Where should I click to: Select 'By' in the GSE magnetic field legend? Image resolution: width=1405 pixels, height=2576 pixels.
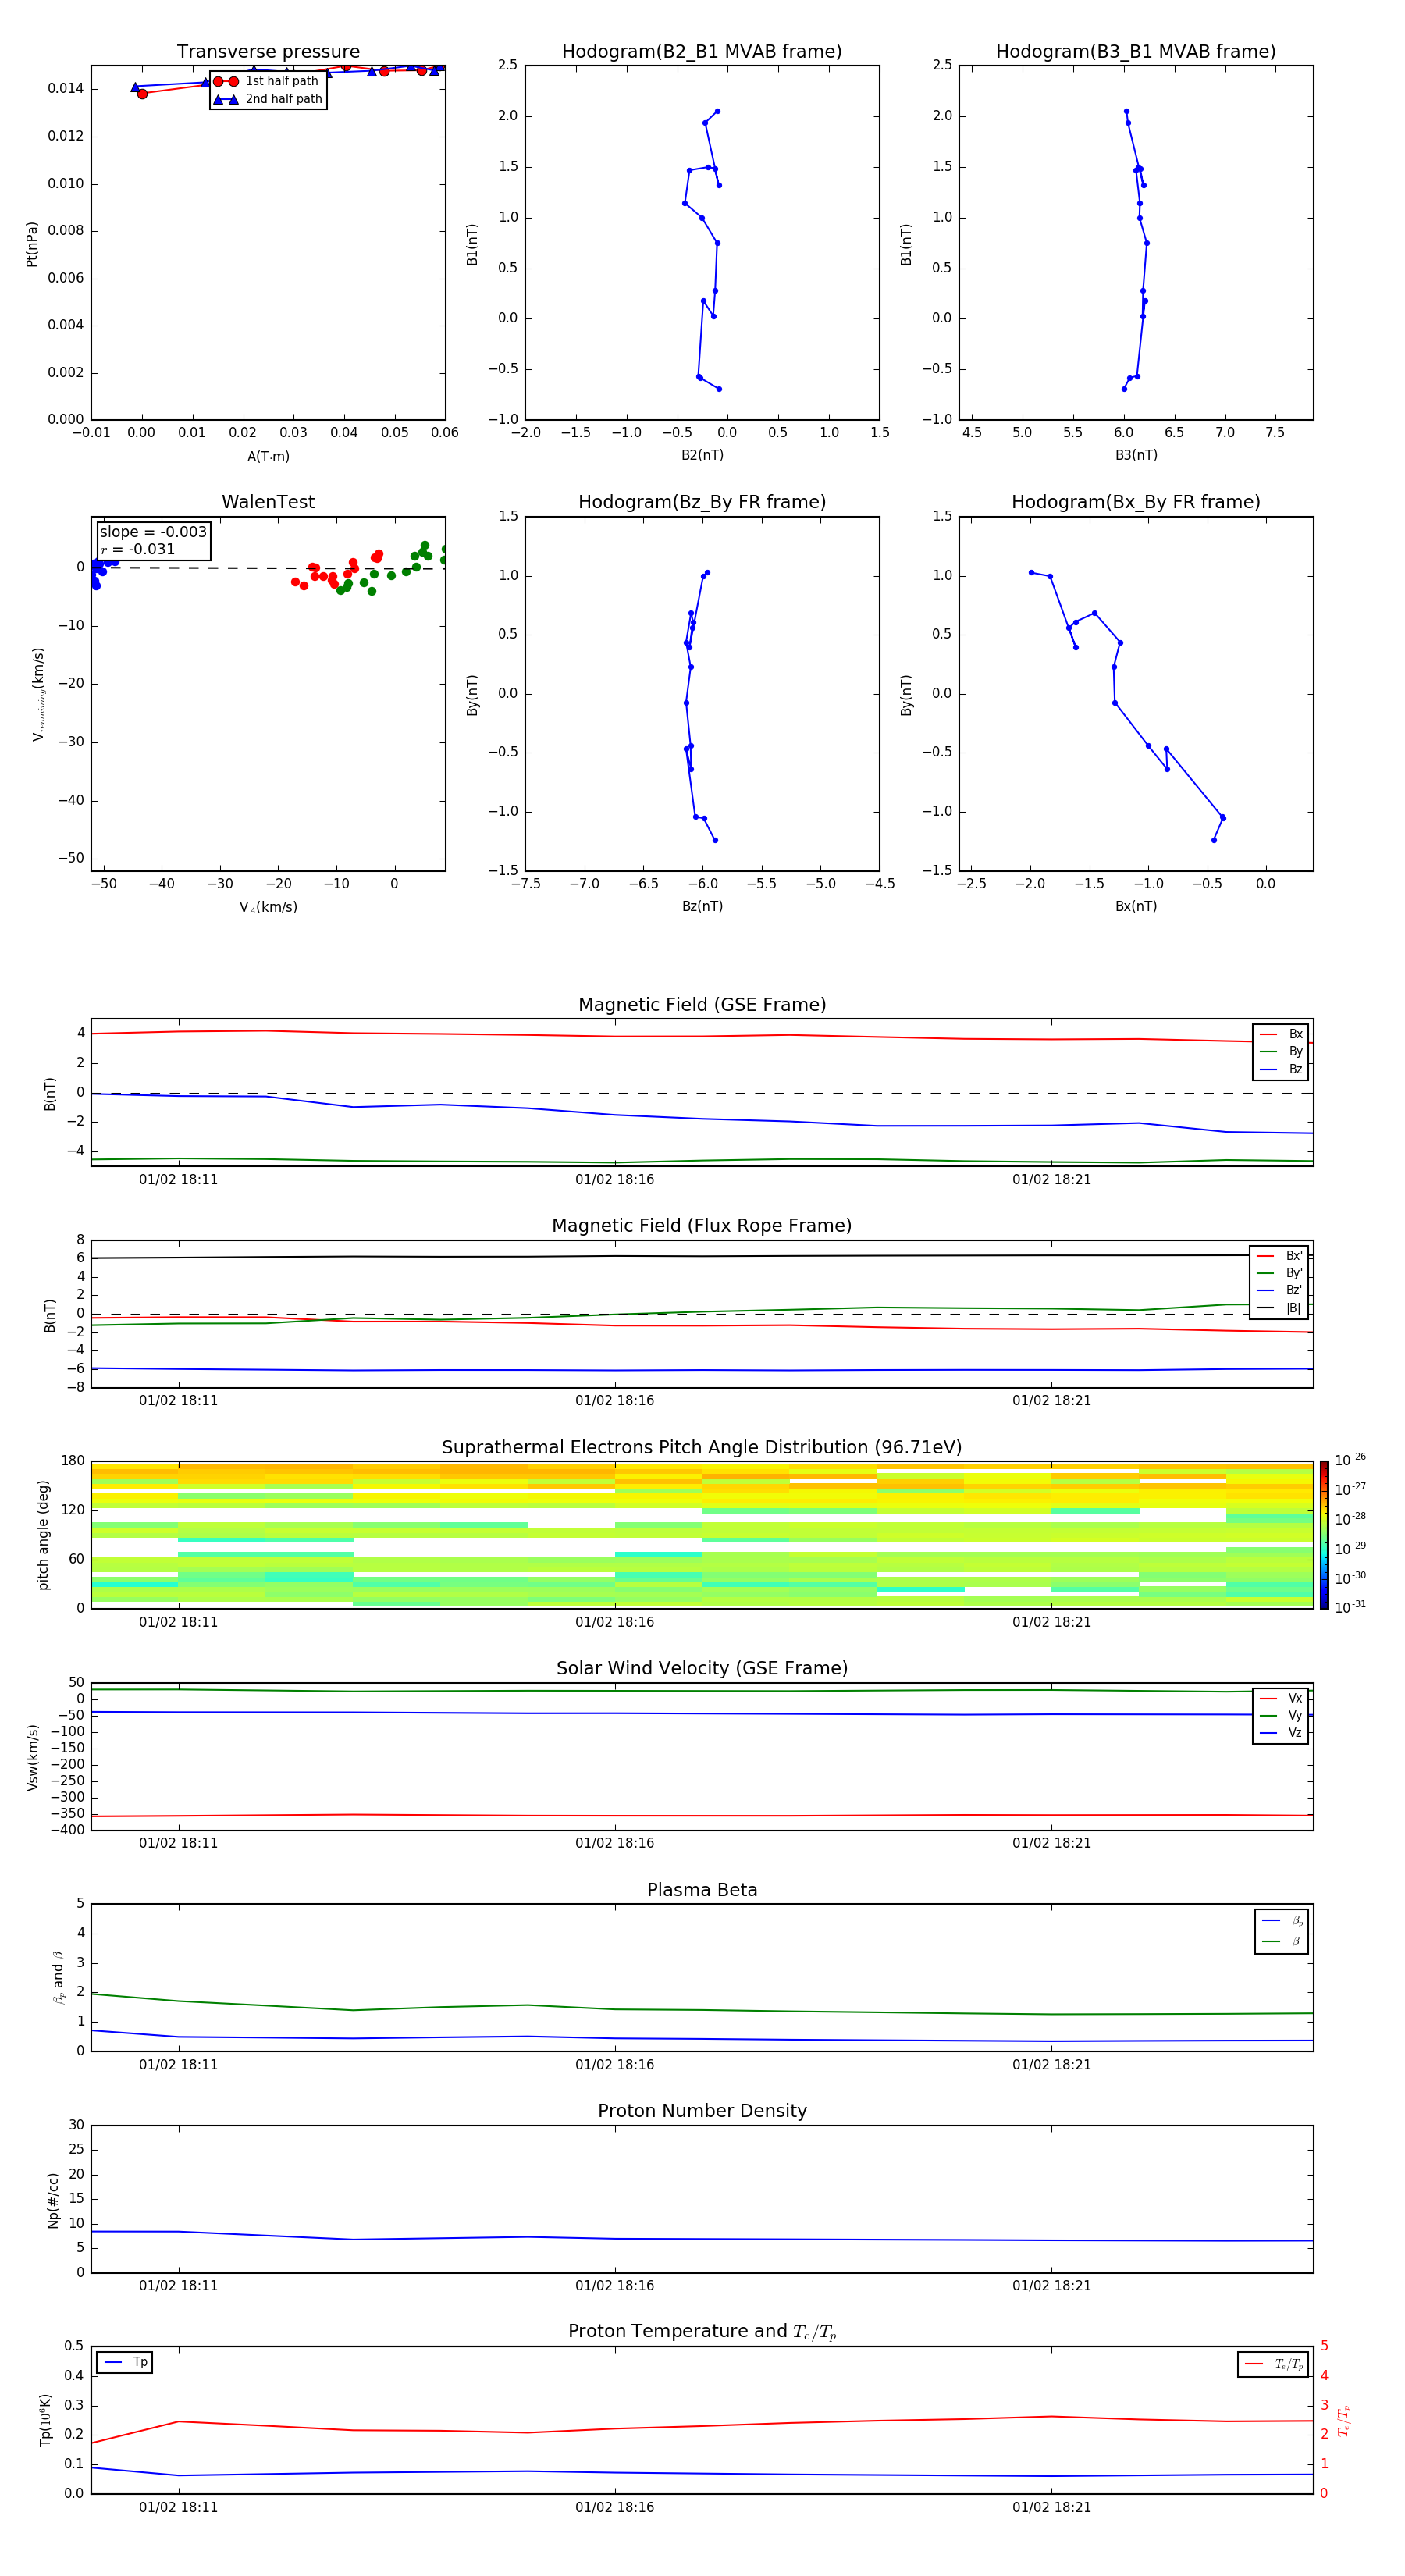pos(1282,1052)
